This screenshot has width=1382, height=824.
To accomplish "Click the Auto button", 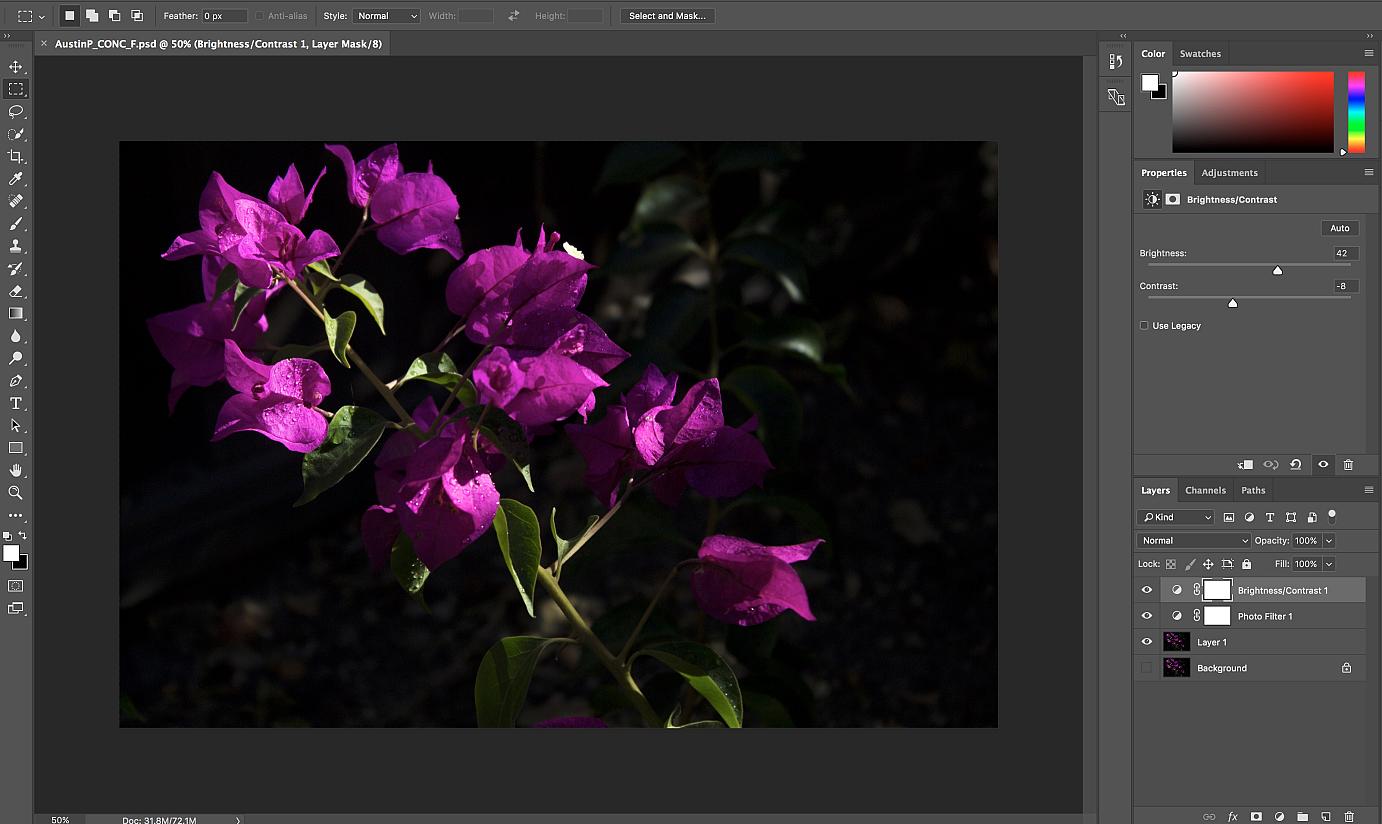I will tap(1340, 228).
